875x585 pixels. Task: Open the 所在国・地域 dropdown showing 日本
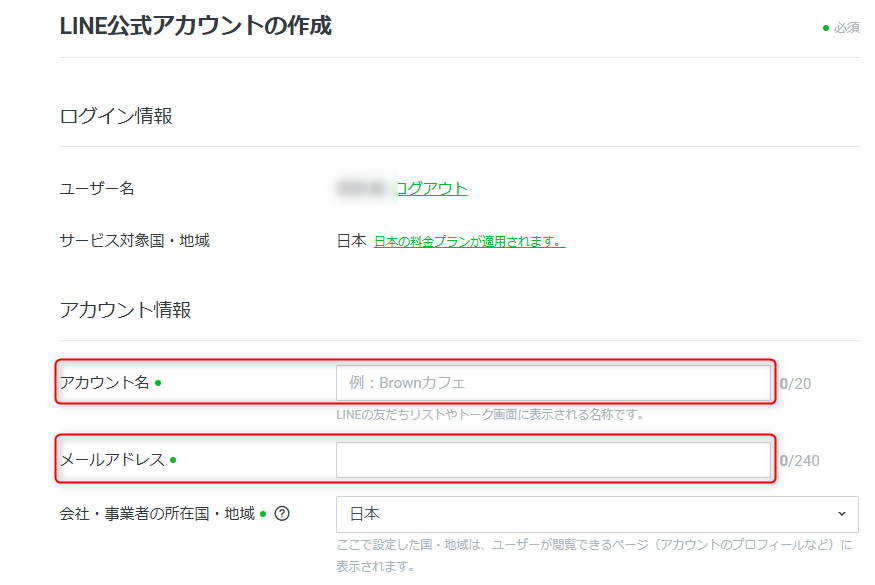(596, 514)
